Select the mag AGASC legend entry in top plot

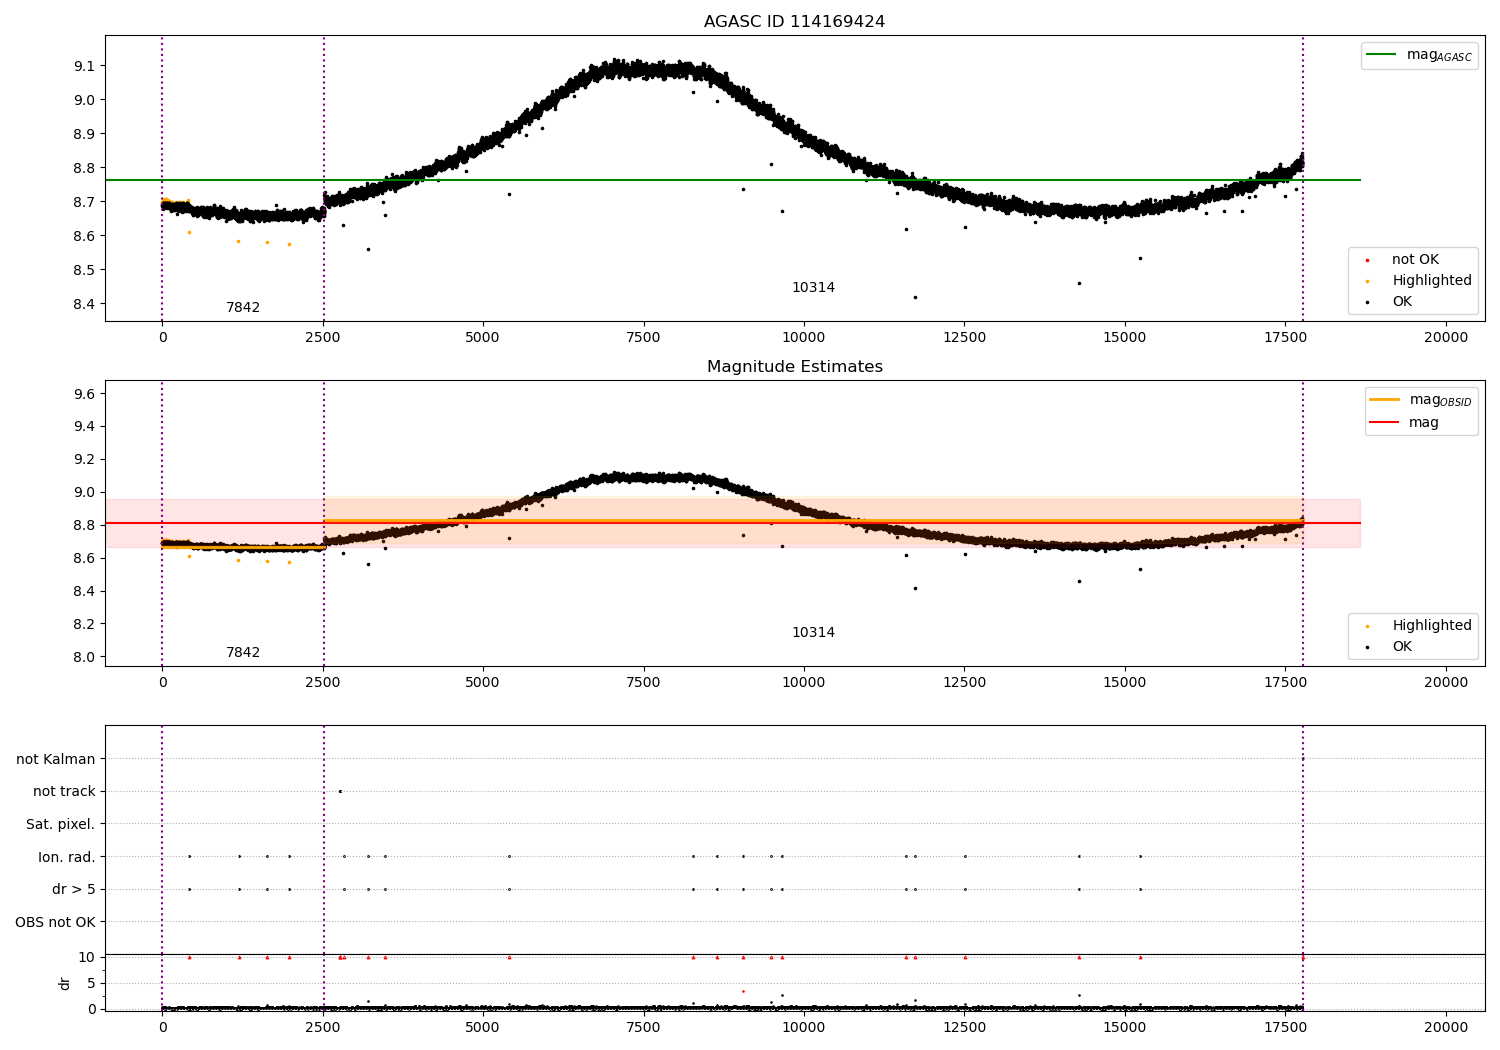pos(1419,55)
